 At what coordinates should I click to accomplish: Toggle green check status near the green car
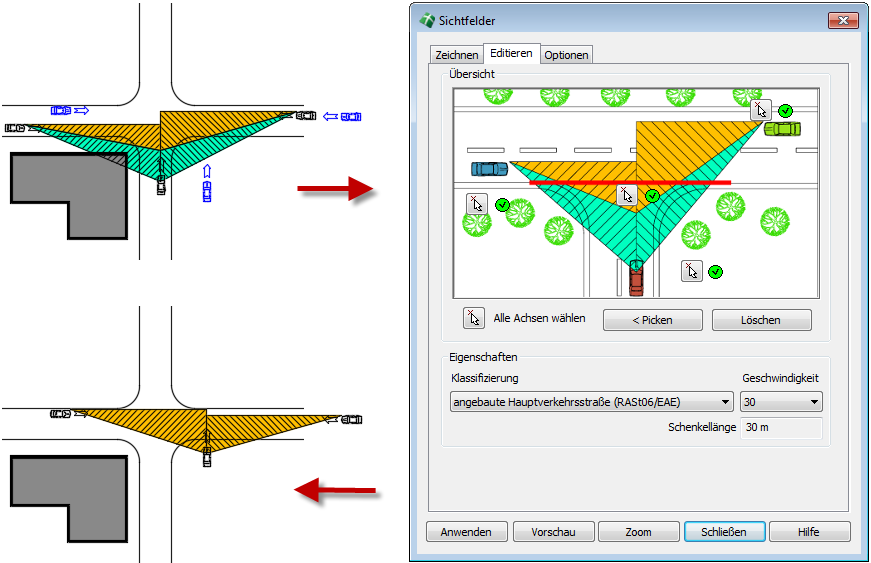click(x=786, y=110)
